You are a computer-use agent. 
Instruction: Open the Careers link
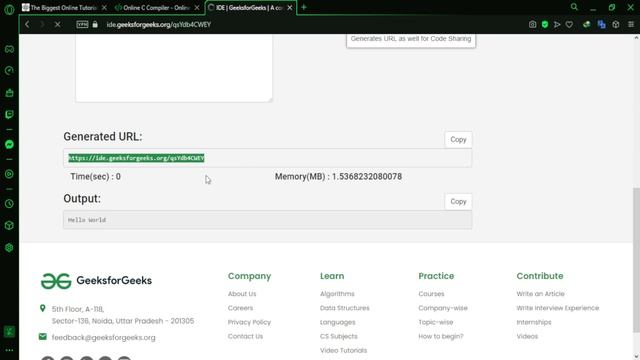(240, 308)
